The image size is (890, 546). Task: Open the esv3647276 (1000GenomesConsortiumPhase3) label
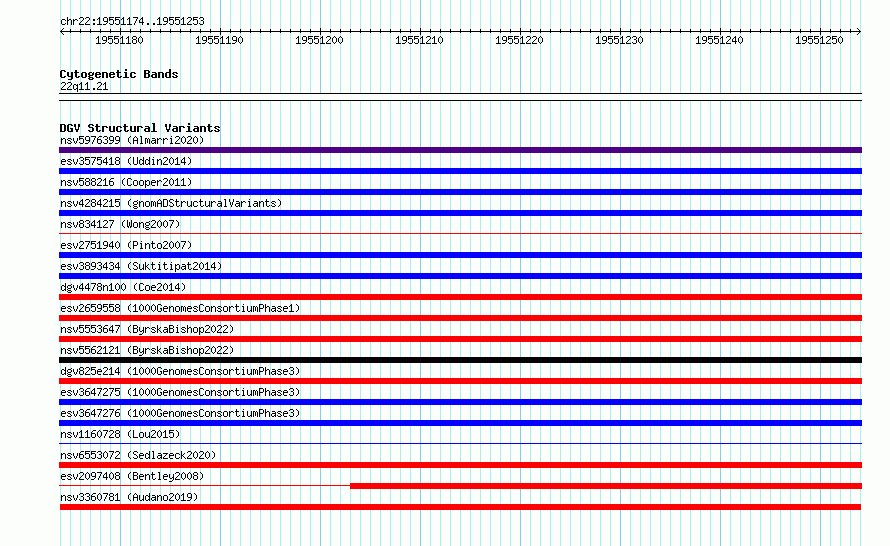click(x=180, y=413)
